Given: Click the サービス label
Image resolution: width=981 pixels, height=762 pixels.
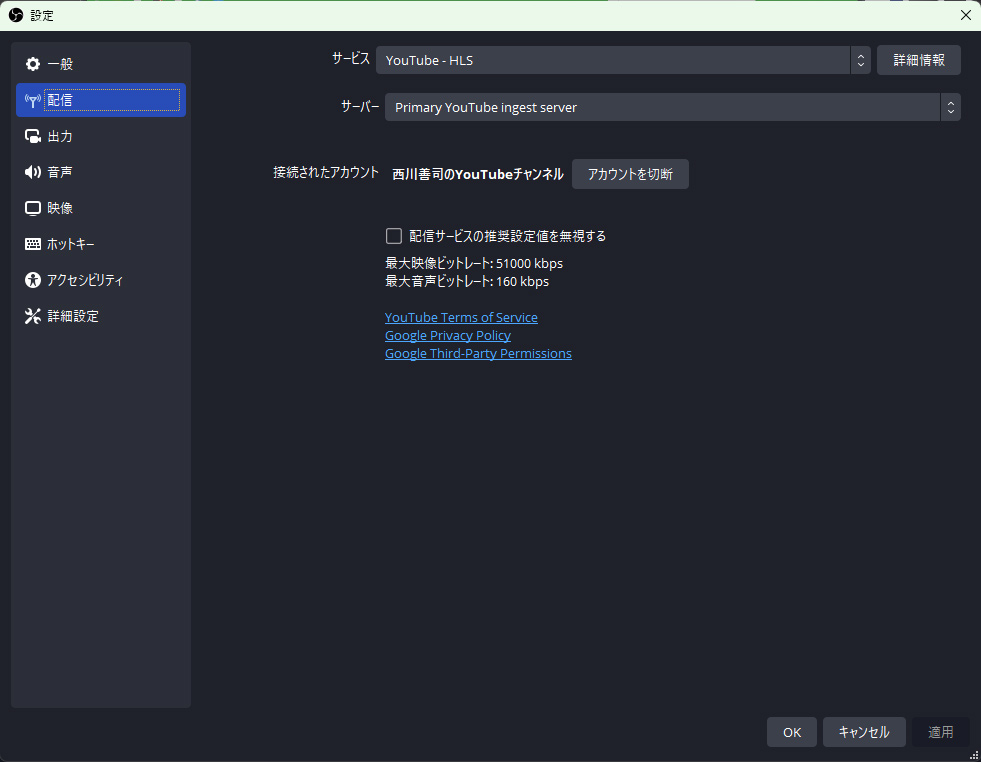Looking at the screenshot, I should click(x=350, y=58).
